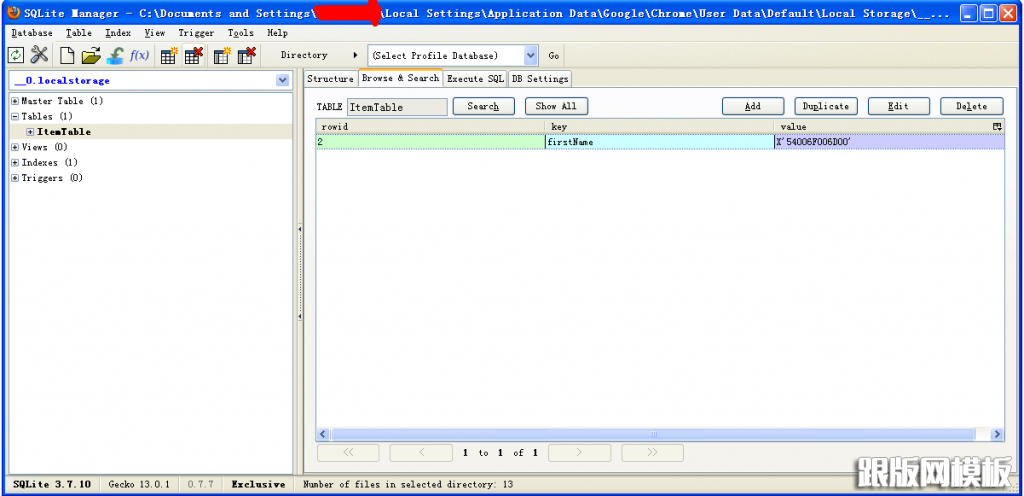Click rowid cell containing 2
The image size is (1024, 496).
(x=430, y=142)
